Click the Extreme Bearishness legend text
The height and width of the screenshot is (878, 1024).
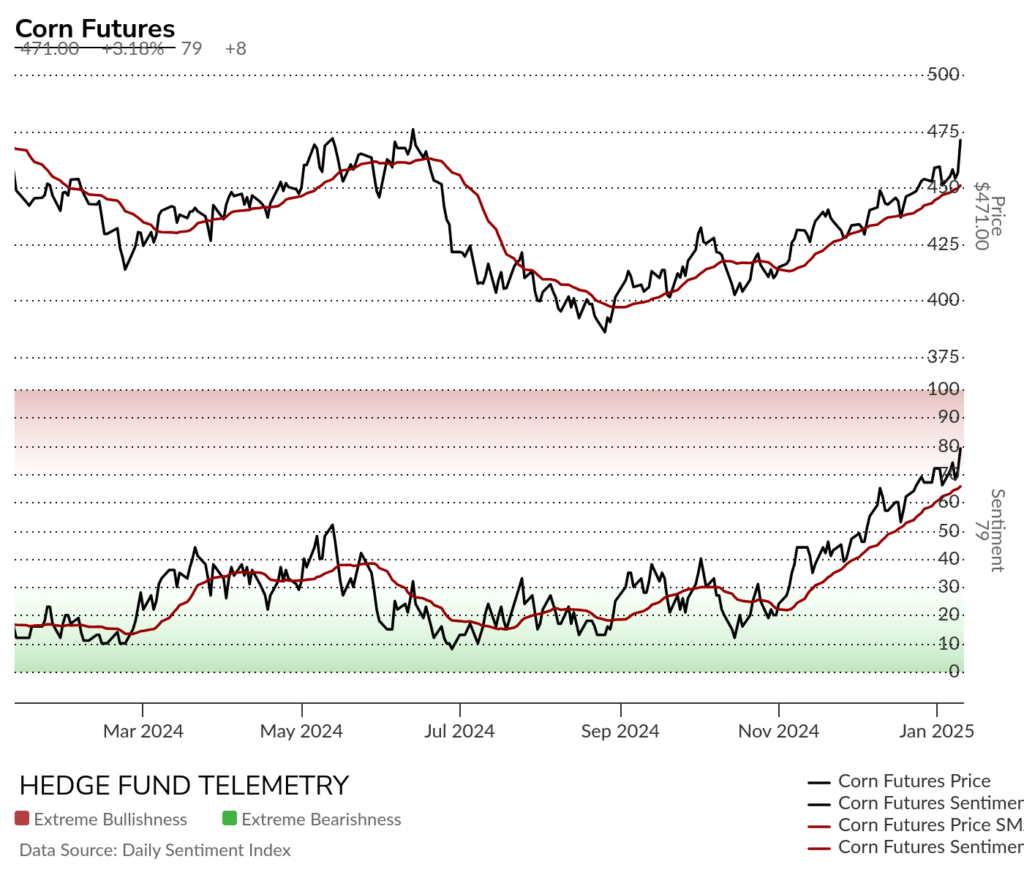tap(321, 819)
